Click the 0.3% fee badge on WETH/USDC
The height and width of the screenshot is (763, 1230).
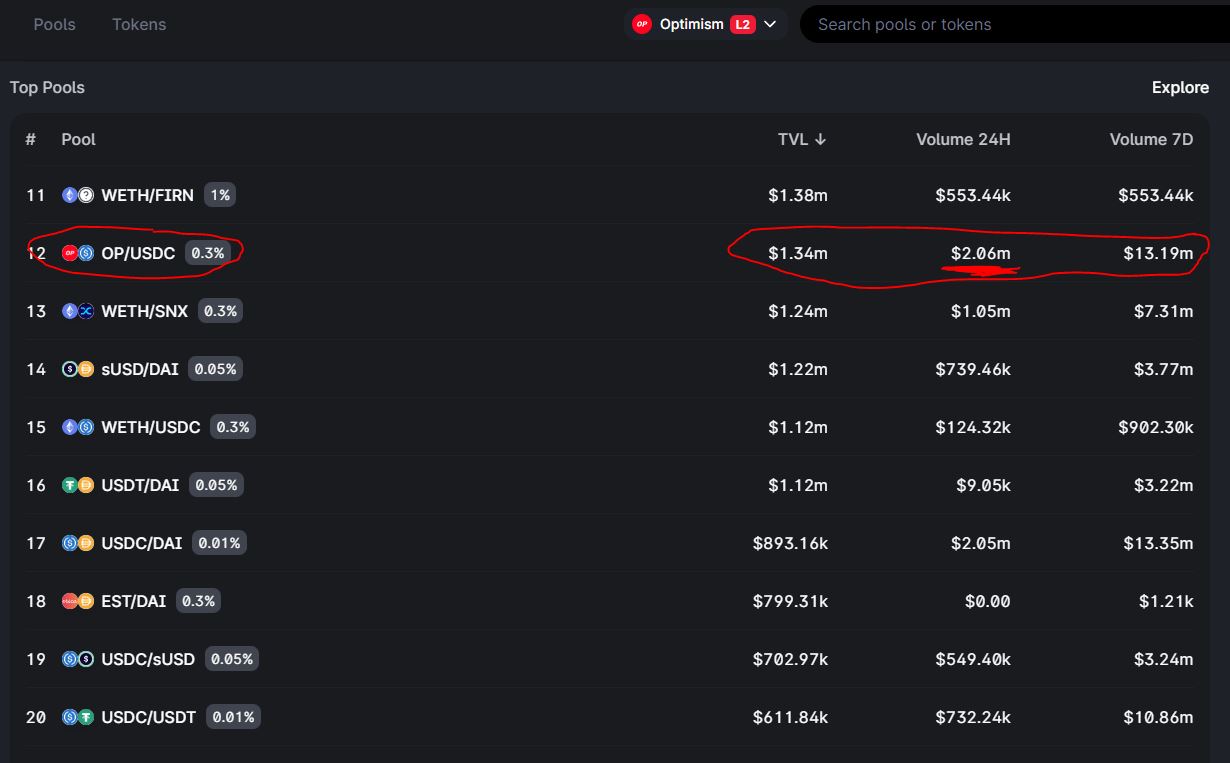233,427
